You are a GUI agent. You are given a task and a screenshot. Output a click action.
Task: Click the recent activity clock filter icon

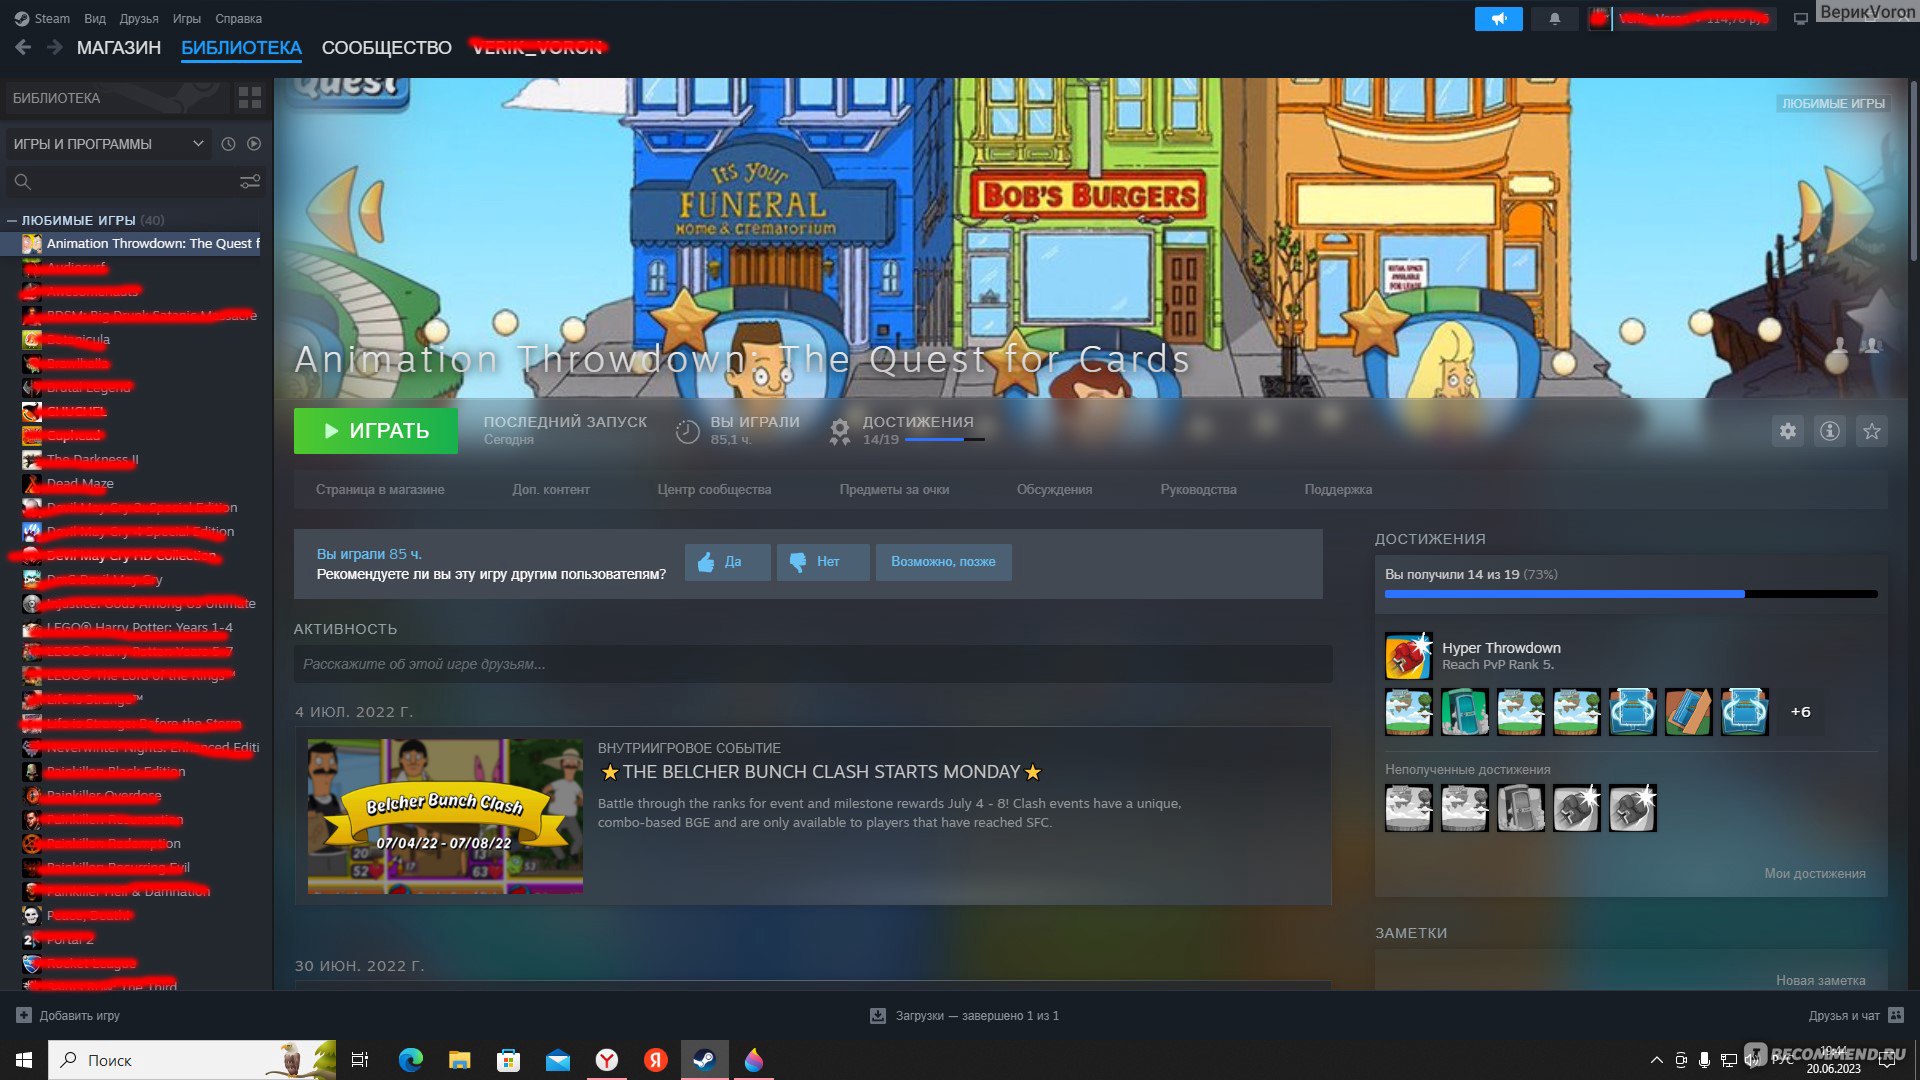click(228, 144)
